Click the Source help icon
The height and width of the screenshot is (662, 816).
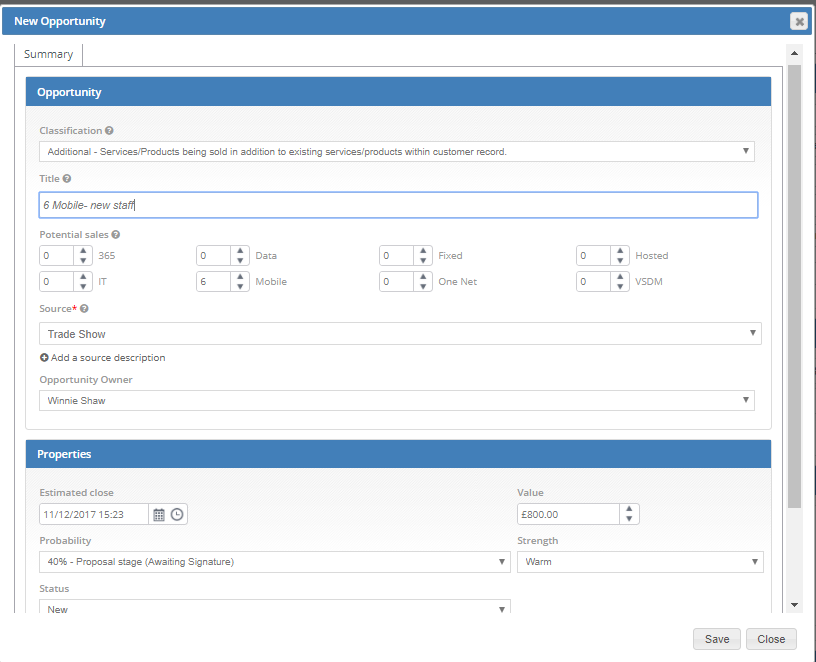84,309
